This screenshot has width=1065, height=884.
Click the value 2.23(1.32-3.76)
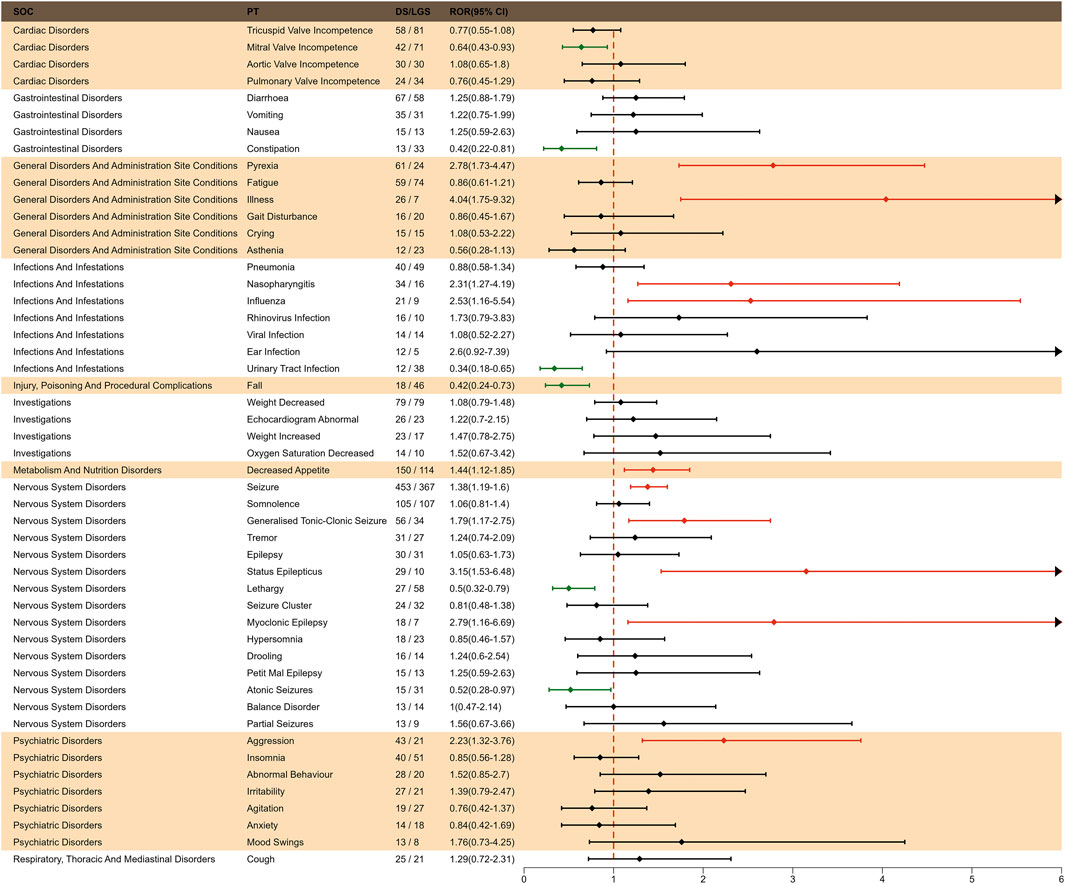pos(482,741)
